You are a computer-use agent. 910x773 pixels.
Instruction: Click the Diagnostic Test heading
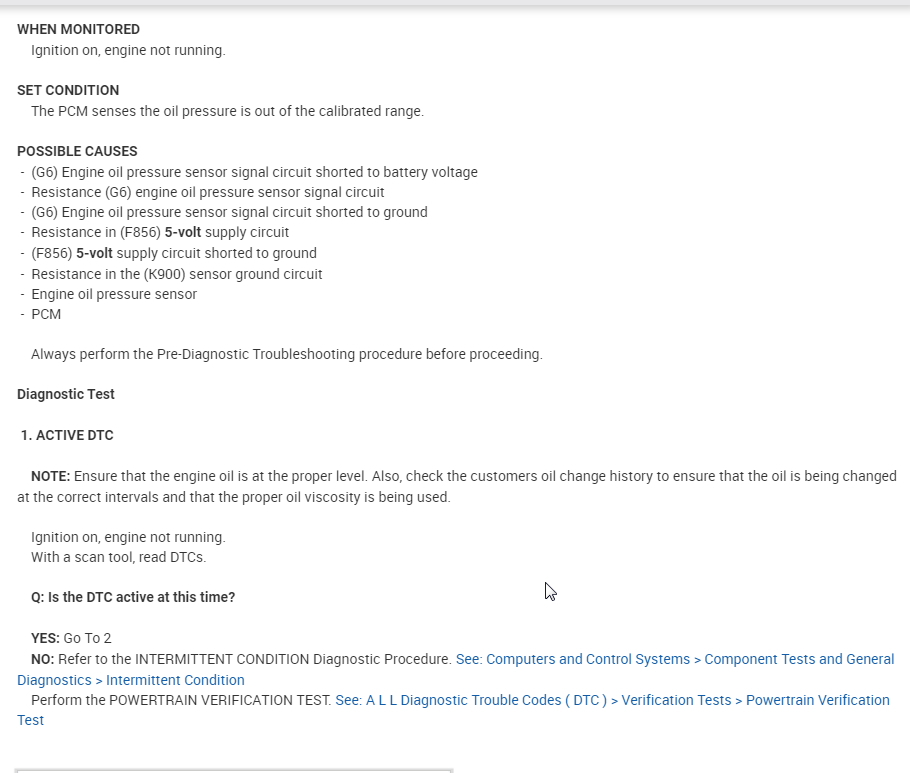point(66,394)
